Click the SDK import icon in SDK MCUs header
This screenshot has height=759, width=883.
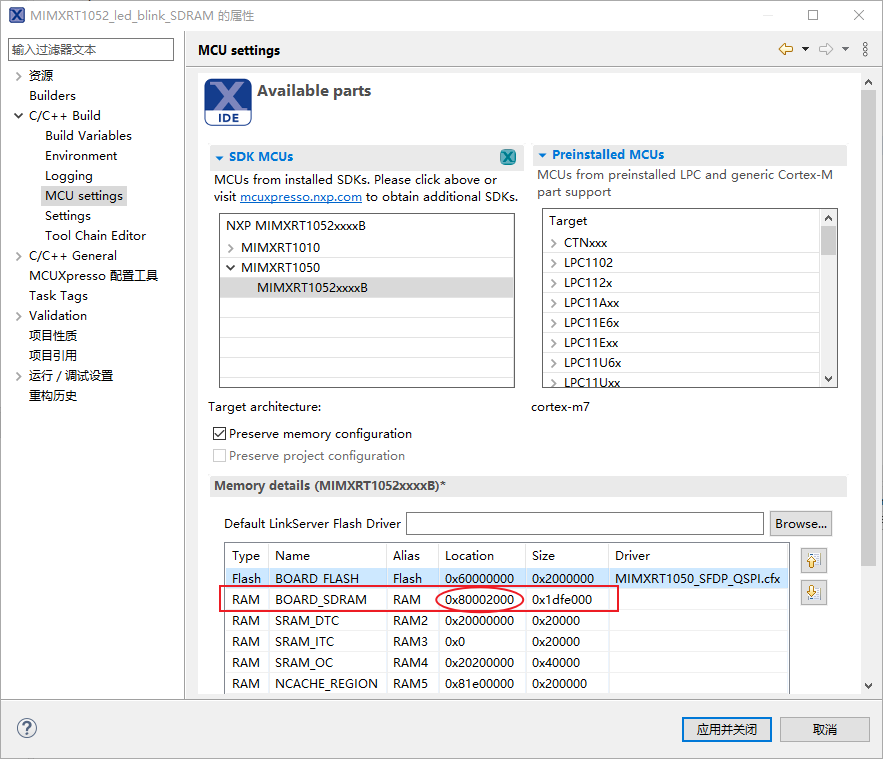click(x=508, y=157)
